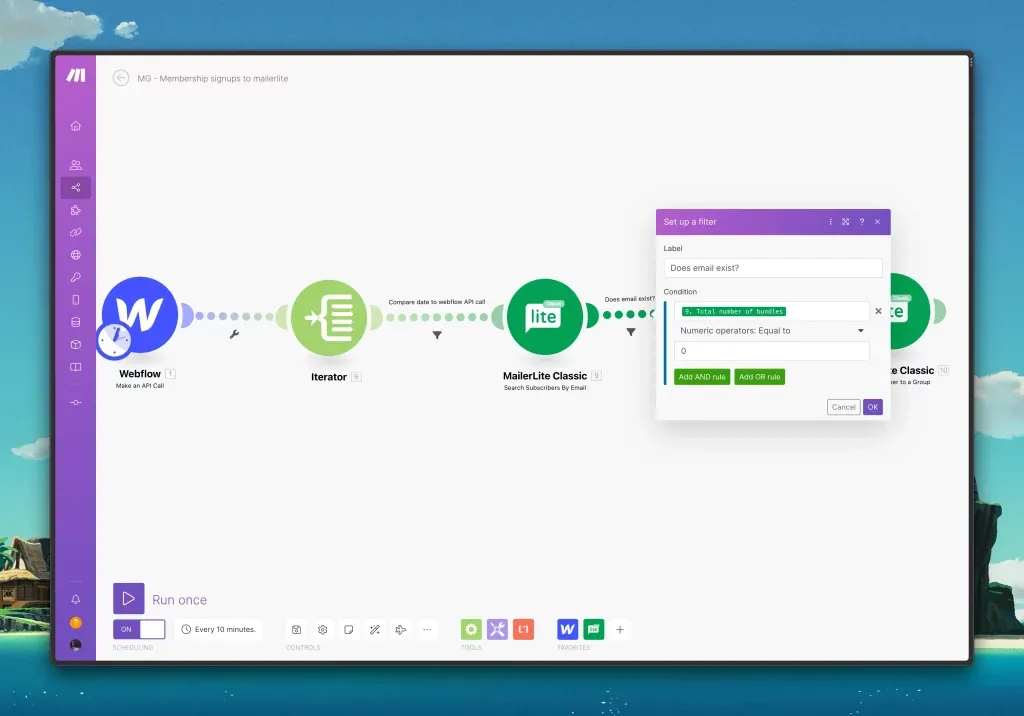Open Keys icon in sidebar
This screenshot has height=716, width=1024.
click(x=76, y=277)
